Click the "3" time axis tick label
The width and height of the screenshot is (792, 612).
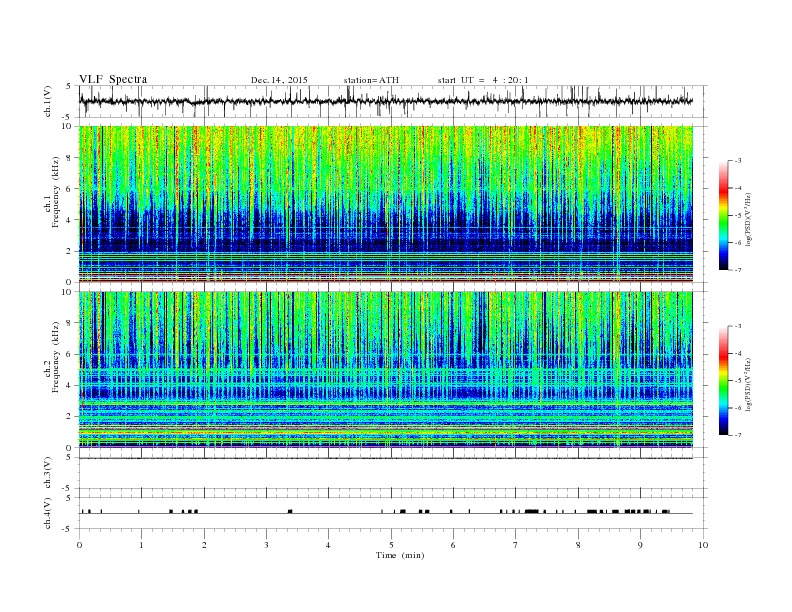click(x=266, y=545)
